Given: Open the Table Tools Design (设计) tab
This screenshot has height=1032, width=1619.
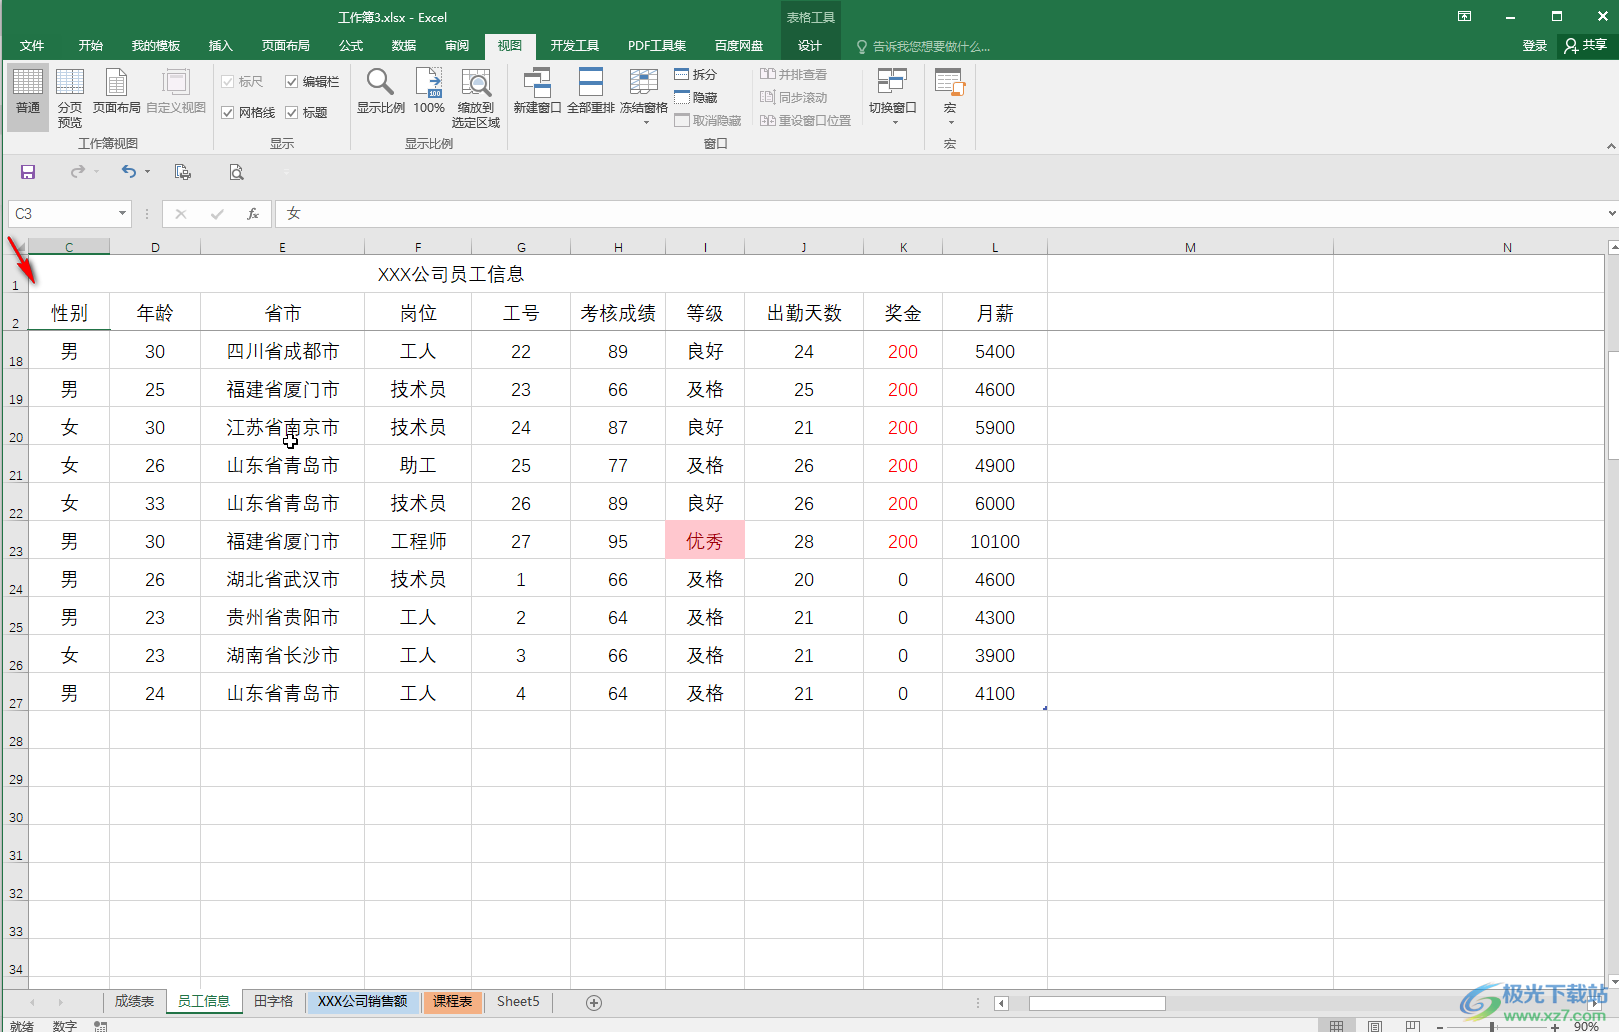Looking at the screenshot, I should point(809,46).
